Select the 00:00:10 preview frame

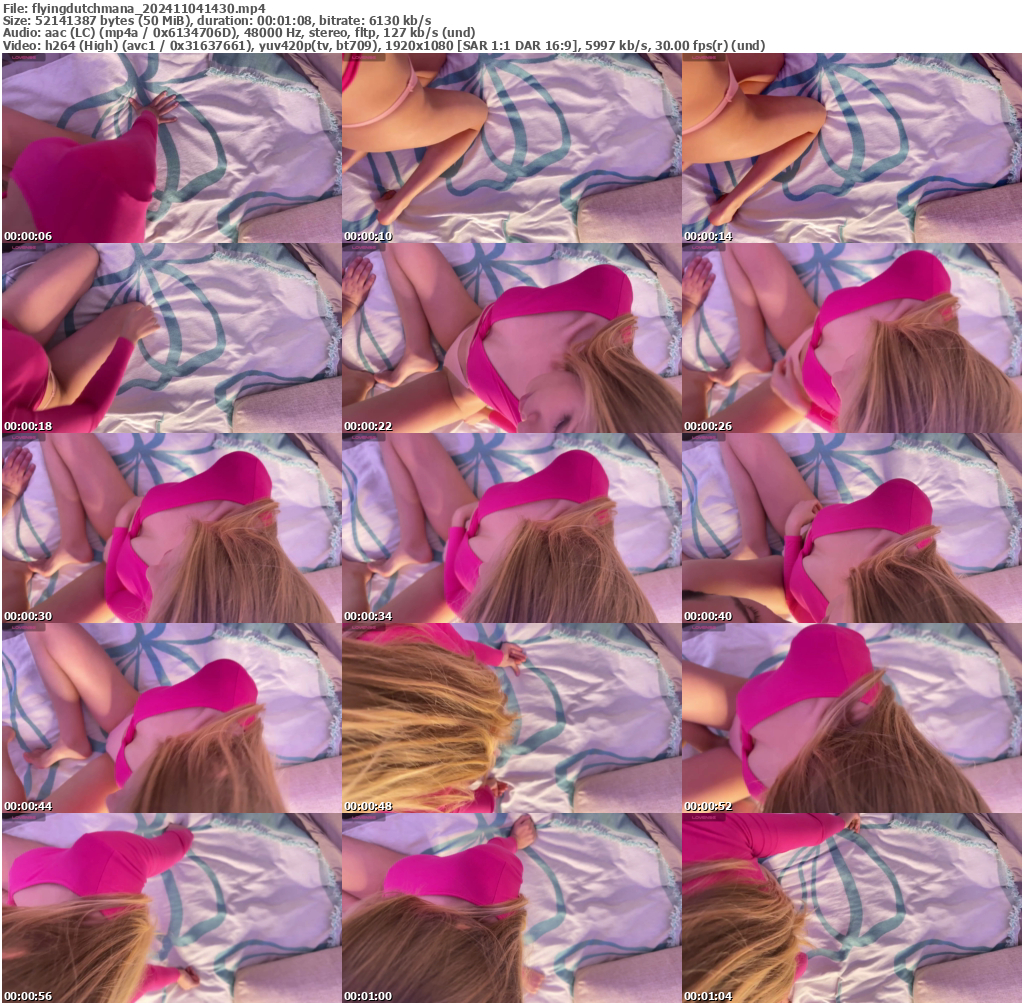pyautogui.click(x=511, y=150)
